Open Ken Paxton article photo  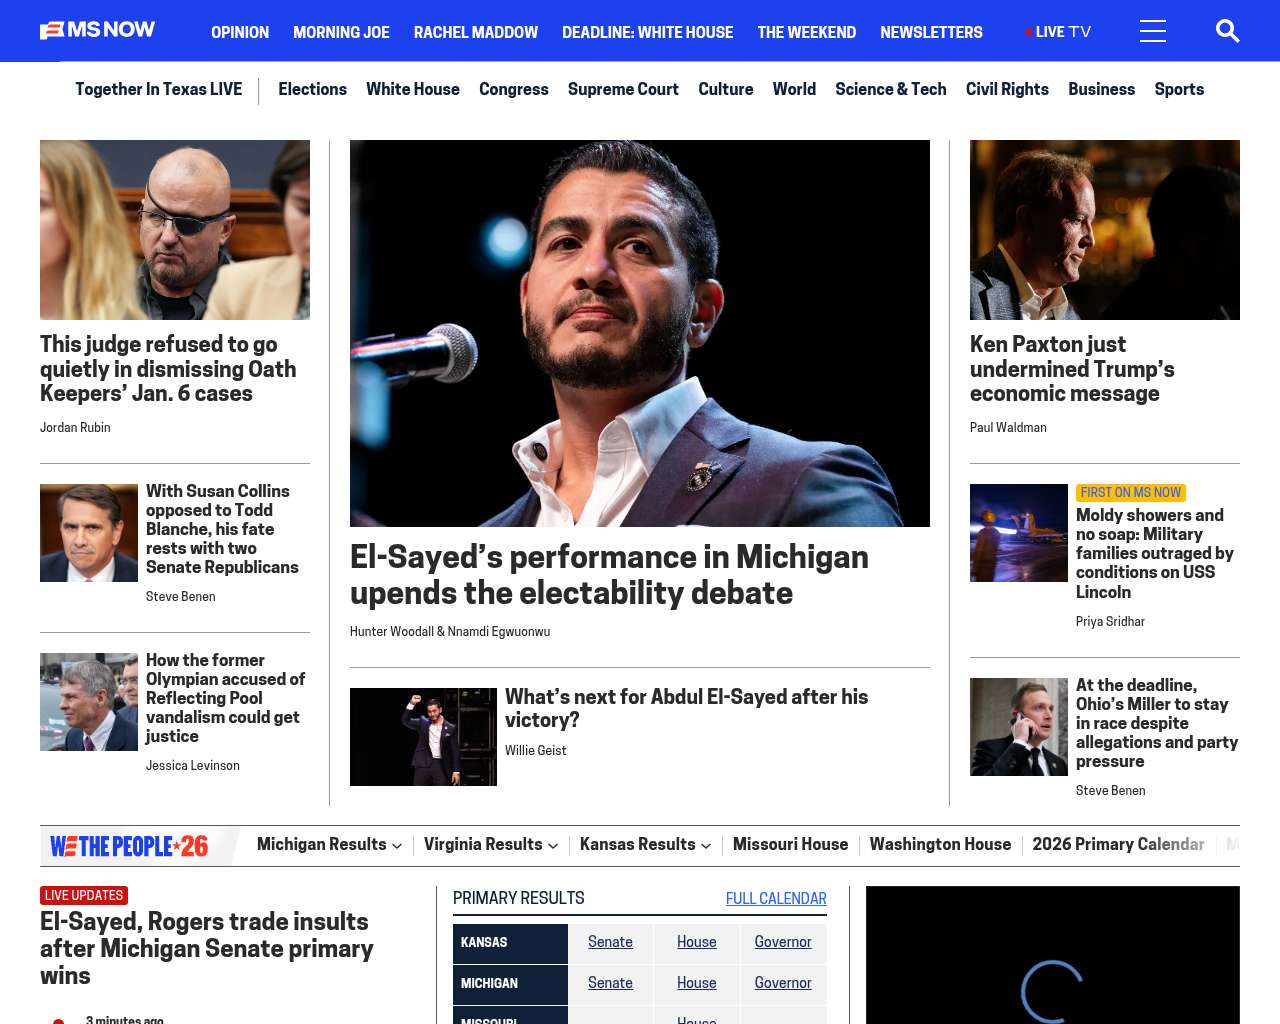click(x=1105, y=230)
